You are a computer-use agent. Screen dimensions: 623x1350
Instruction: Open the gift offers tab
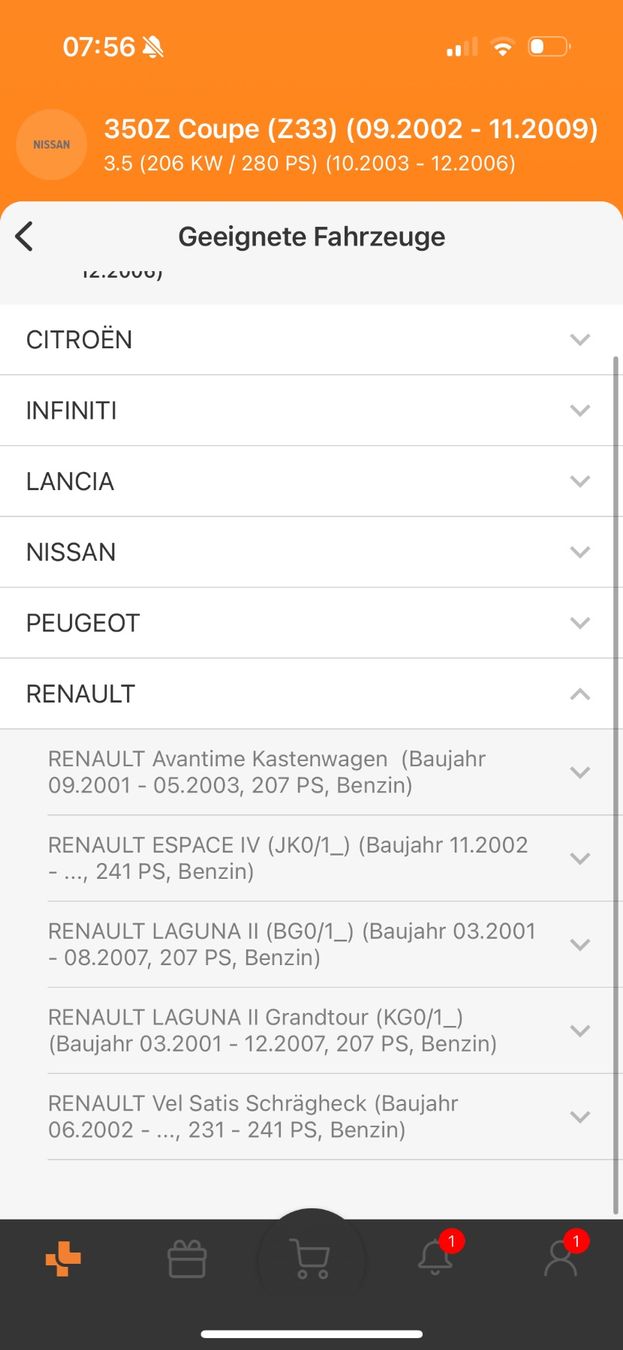point(187,1259)
